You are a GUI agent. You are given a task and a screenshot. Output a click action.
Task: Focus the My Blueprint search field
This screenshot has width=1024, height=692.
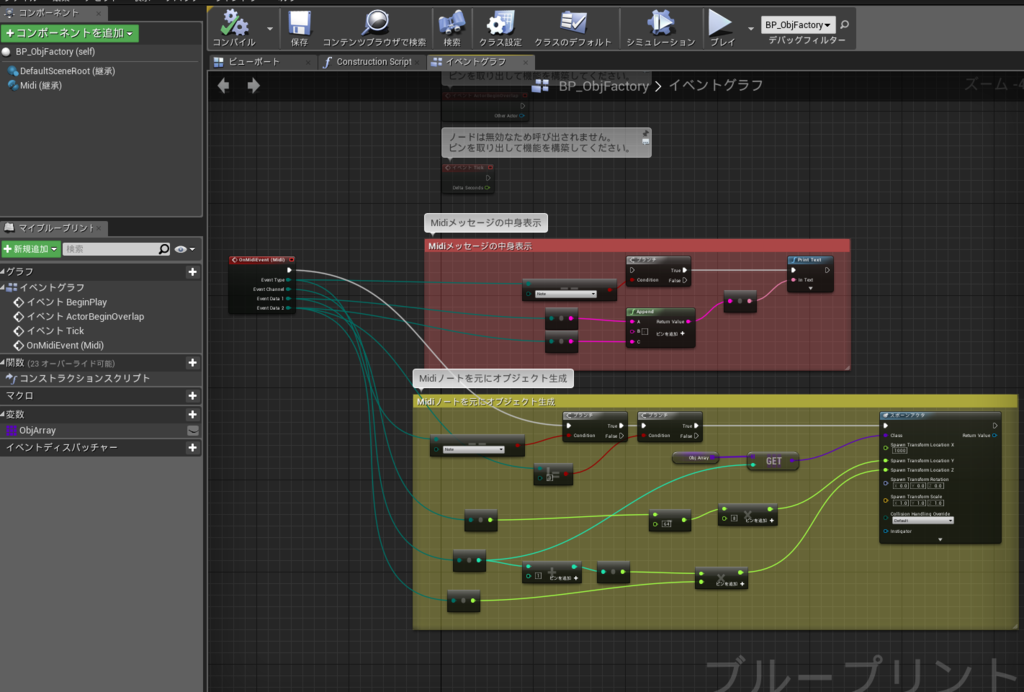[111, 249]
